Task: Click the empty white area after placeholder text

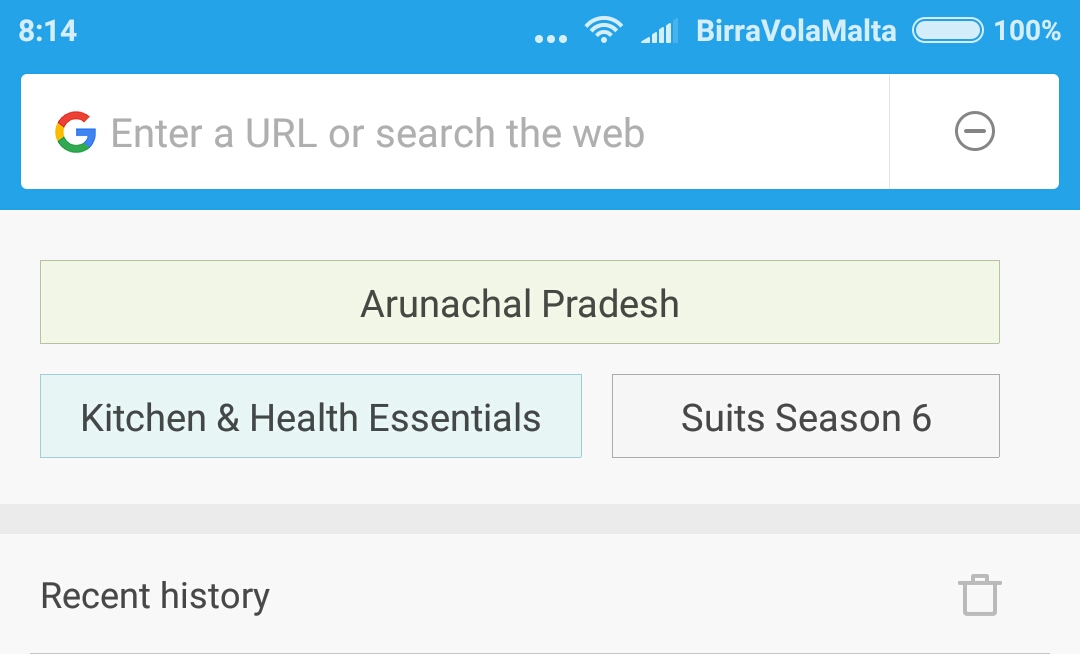Action: coord(765,131)
